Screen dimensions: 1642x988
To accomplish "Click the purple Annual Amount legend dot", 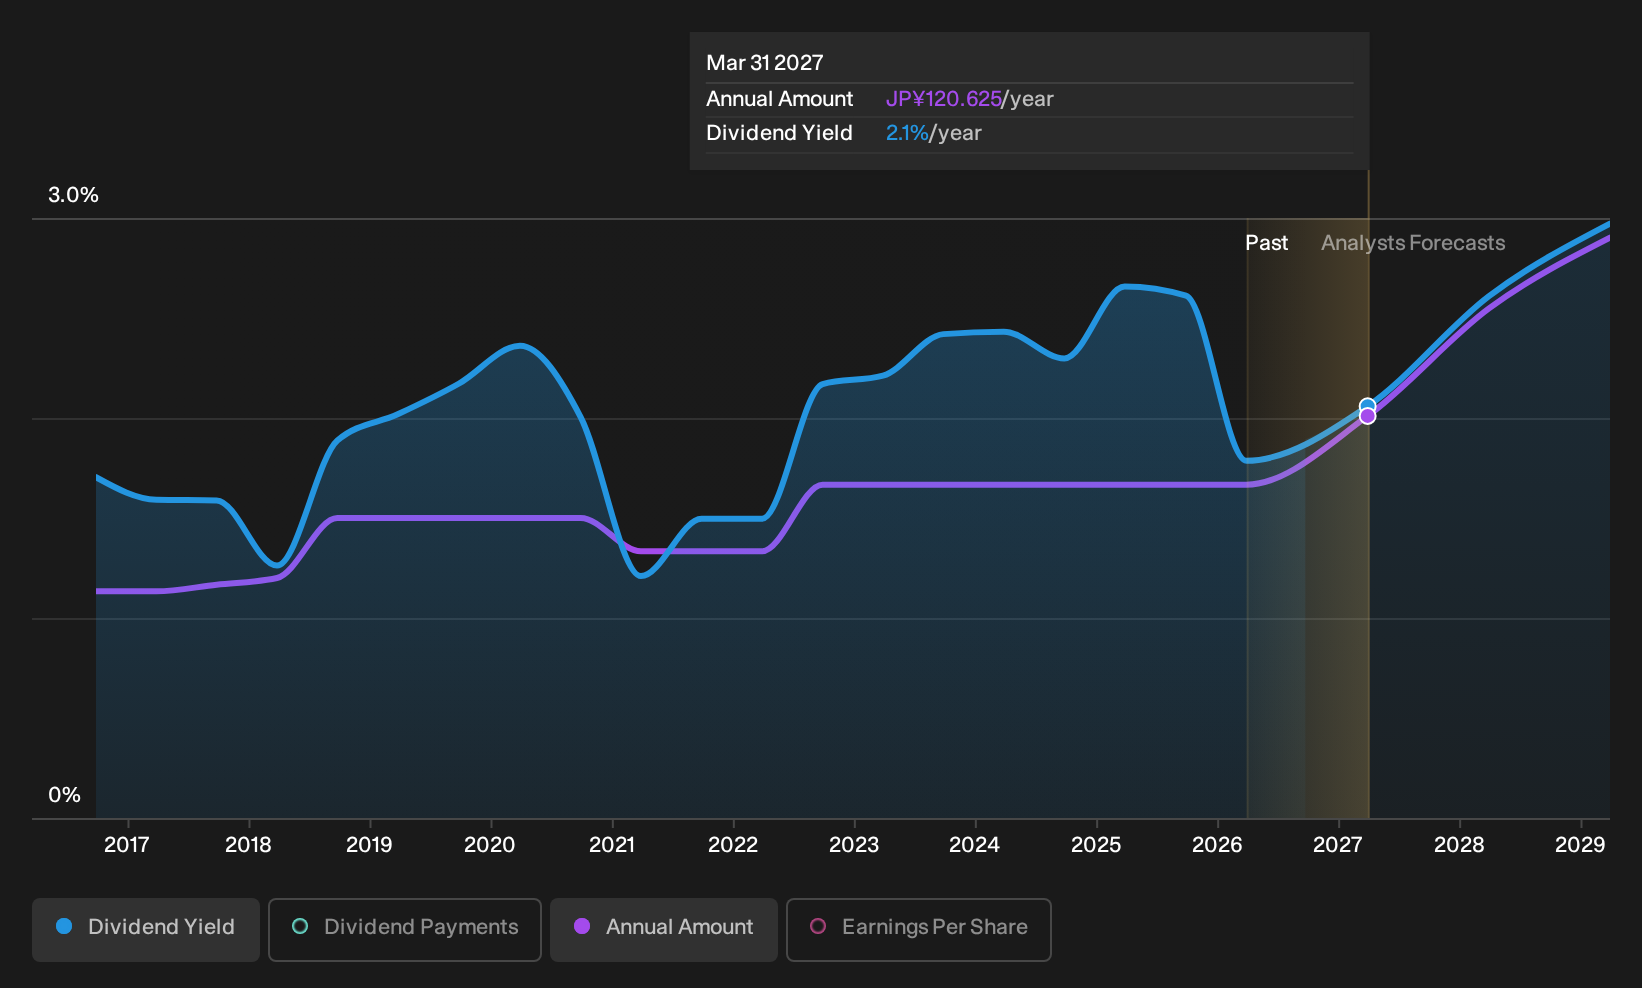I will (582, 926).
